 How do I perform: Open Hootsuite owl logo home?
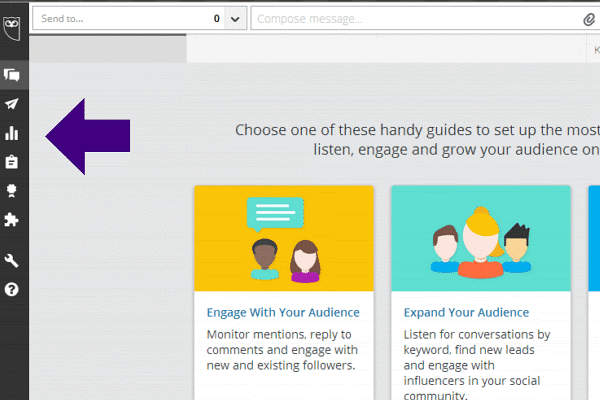[x=12, y=28]
